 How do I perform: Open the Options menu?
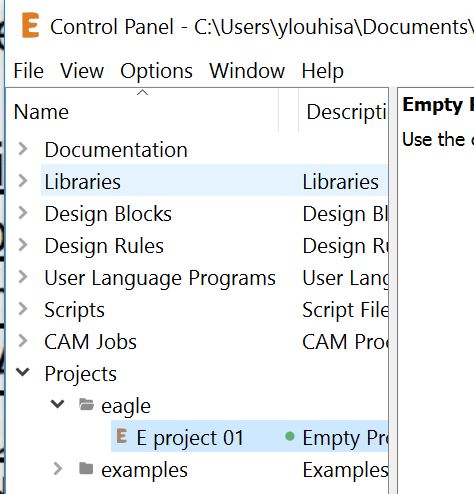tap(156, 71)
